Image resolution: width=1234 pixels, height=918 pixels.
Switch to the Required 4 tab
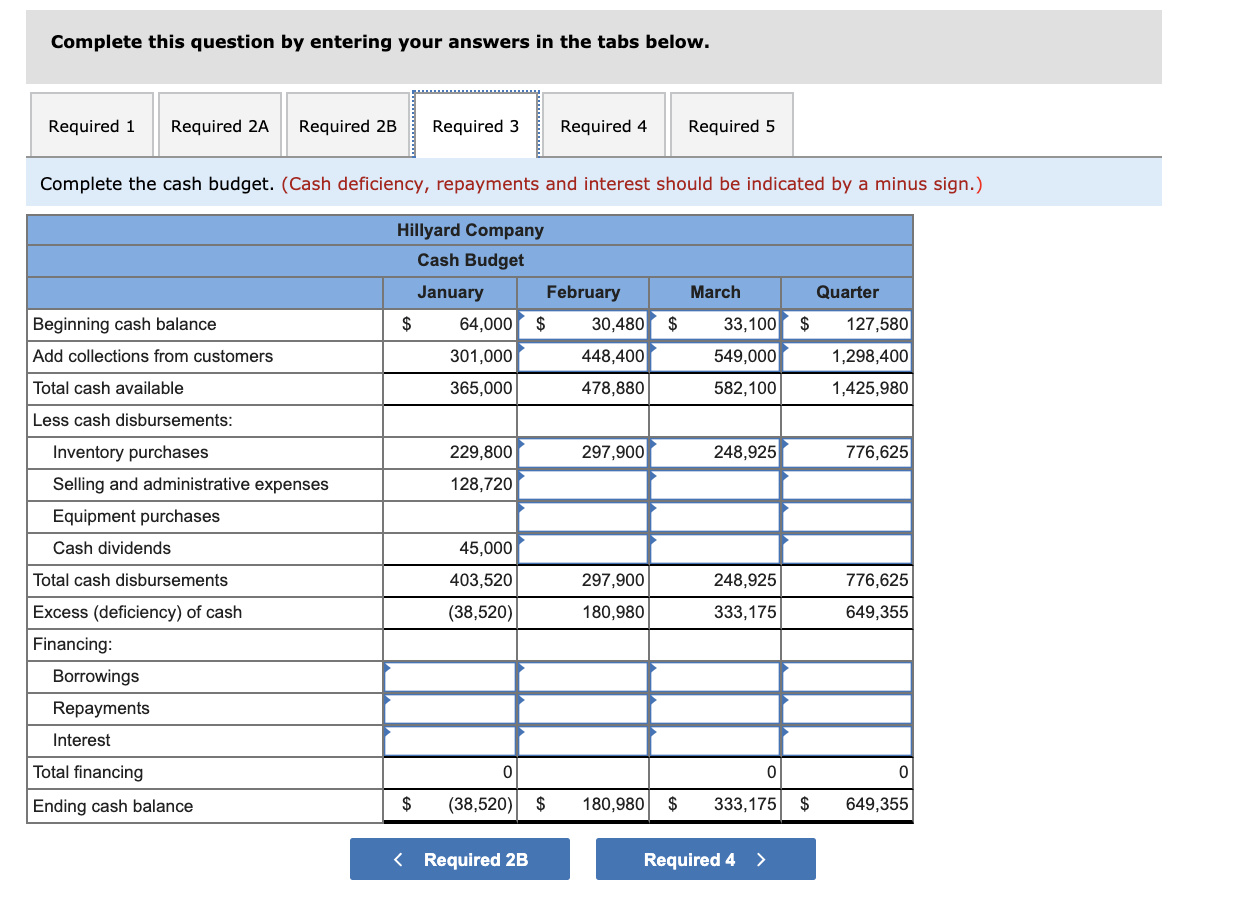604,124
